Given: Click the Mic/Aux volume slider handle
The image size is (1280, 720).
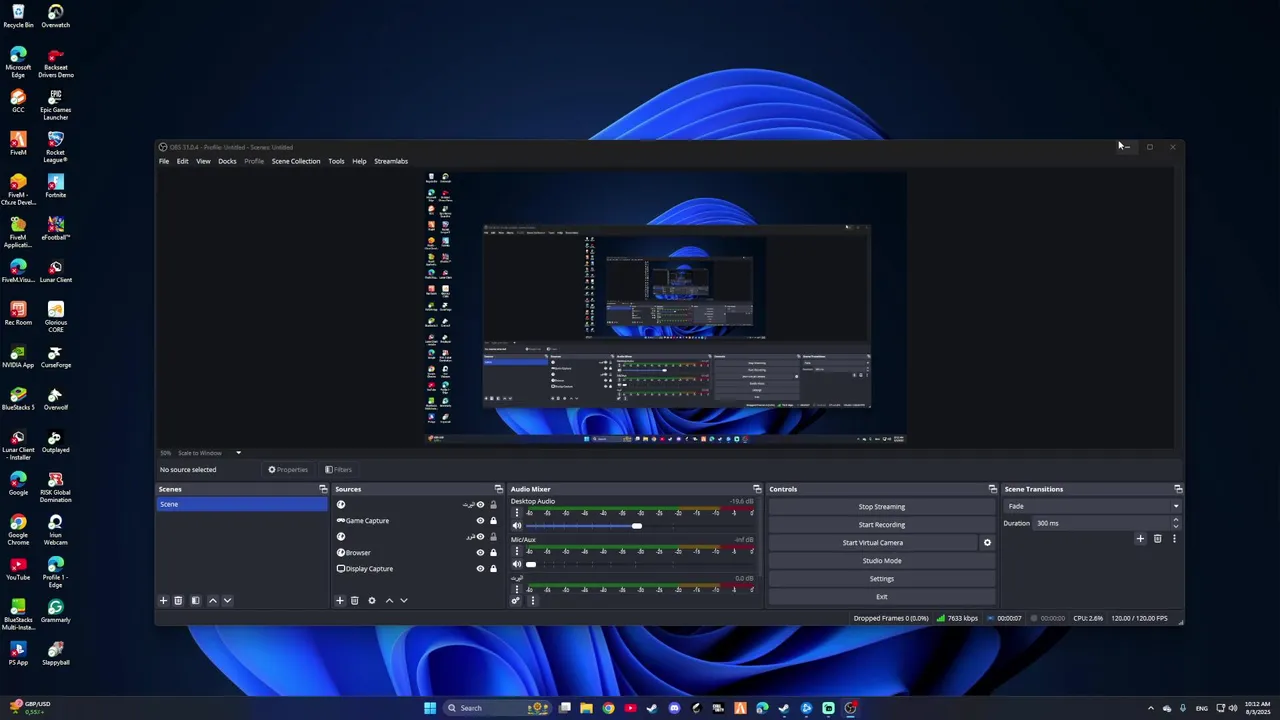Looking at the screenshot, I should pos(531,564).
